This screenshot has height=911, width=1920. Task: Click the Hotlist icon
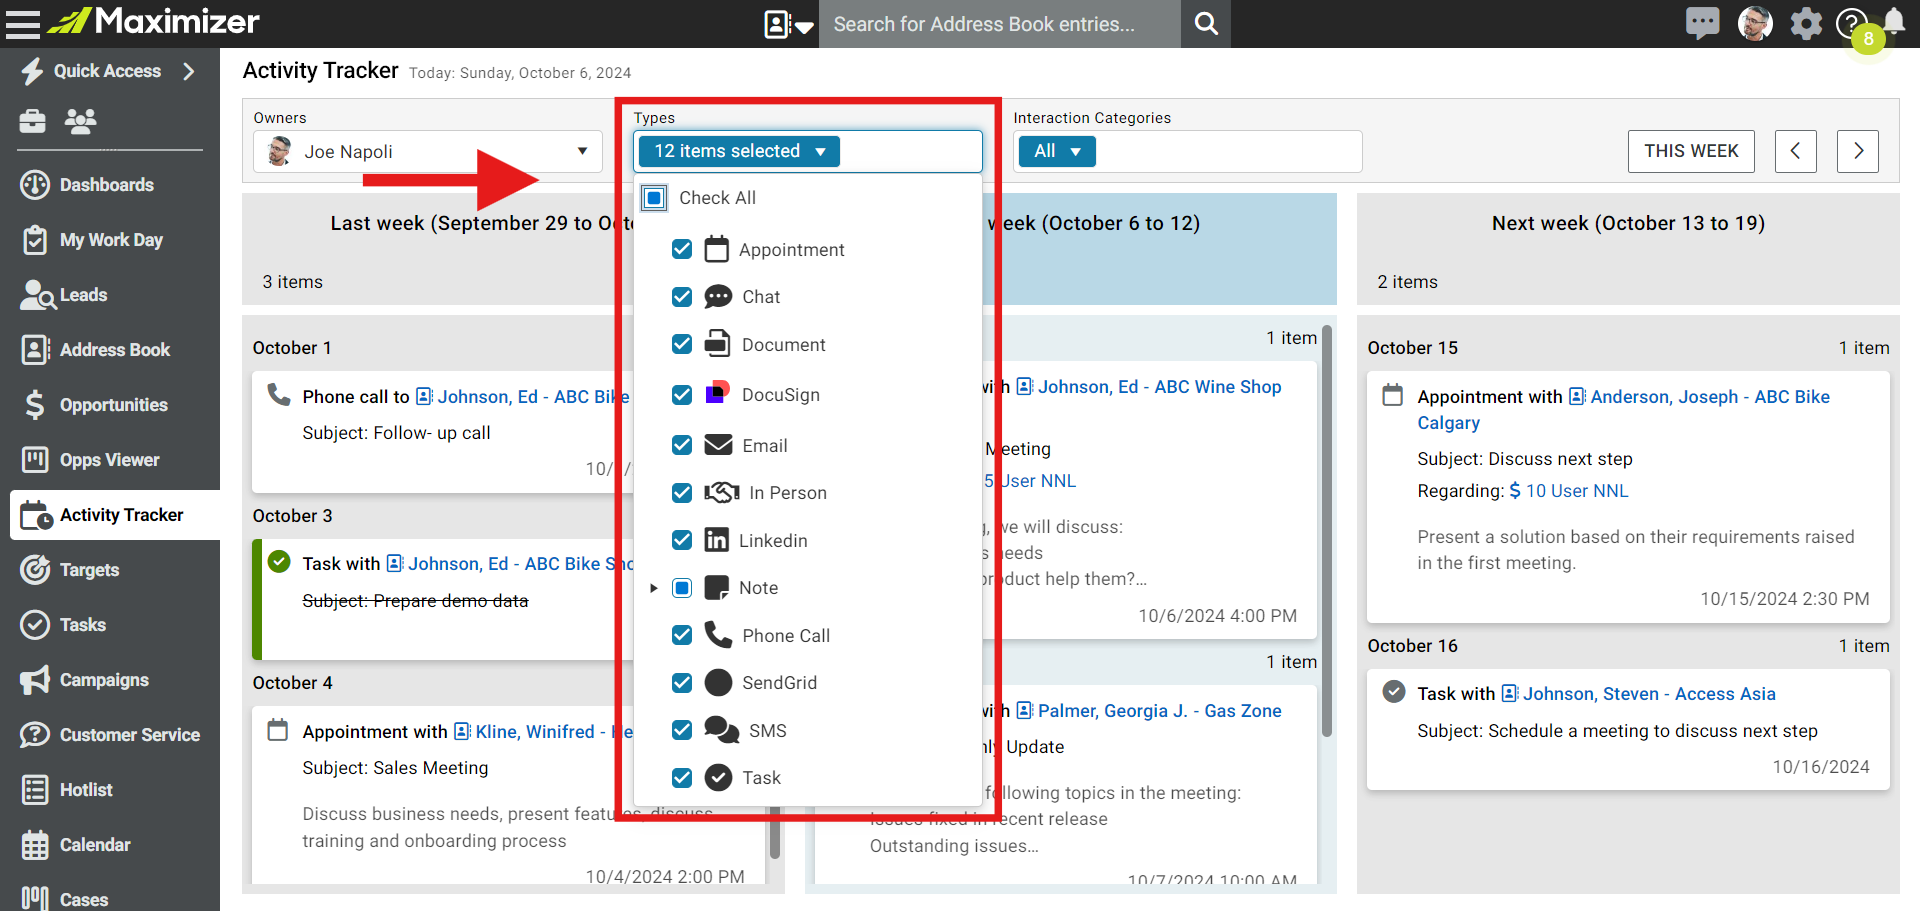[x=35, y=790]
